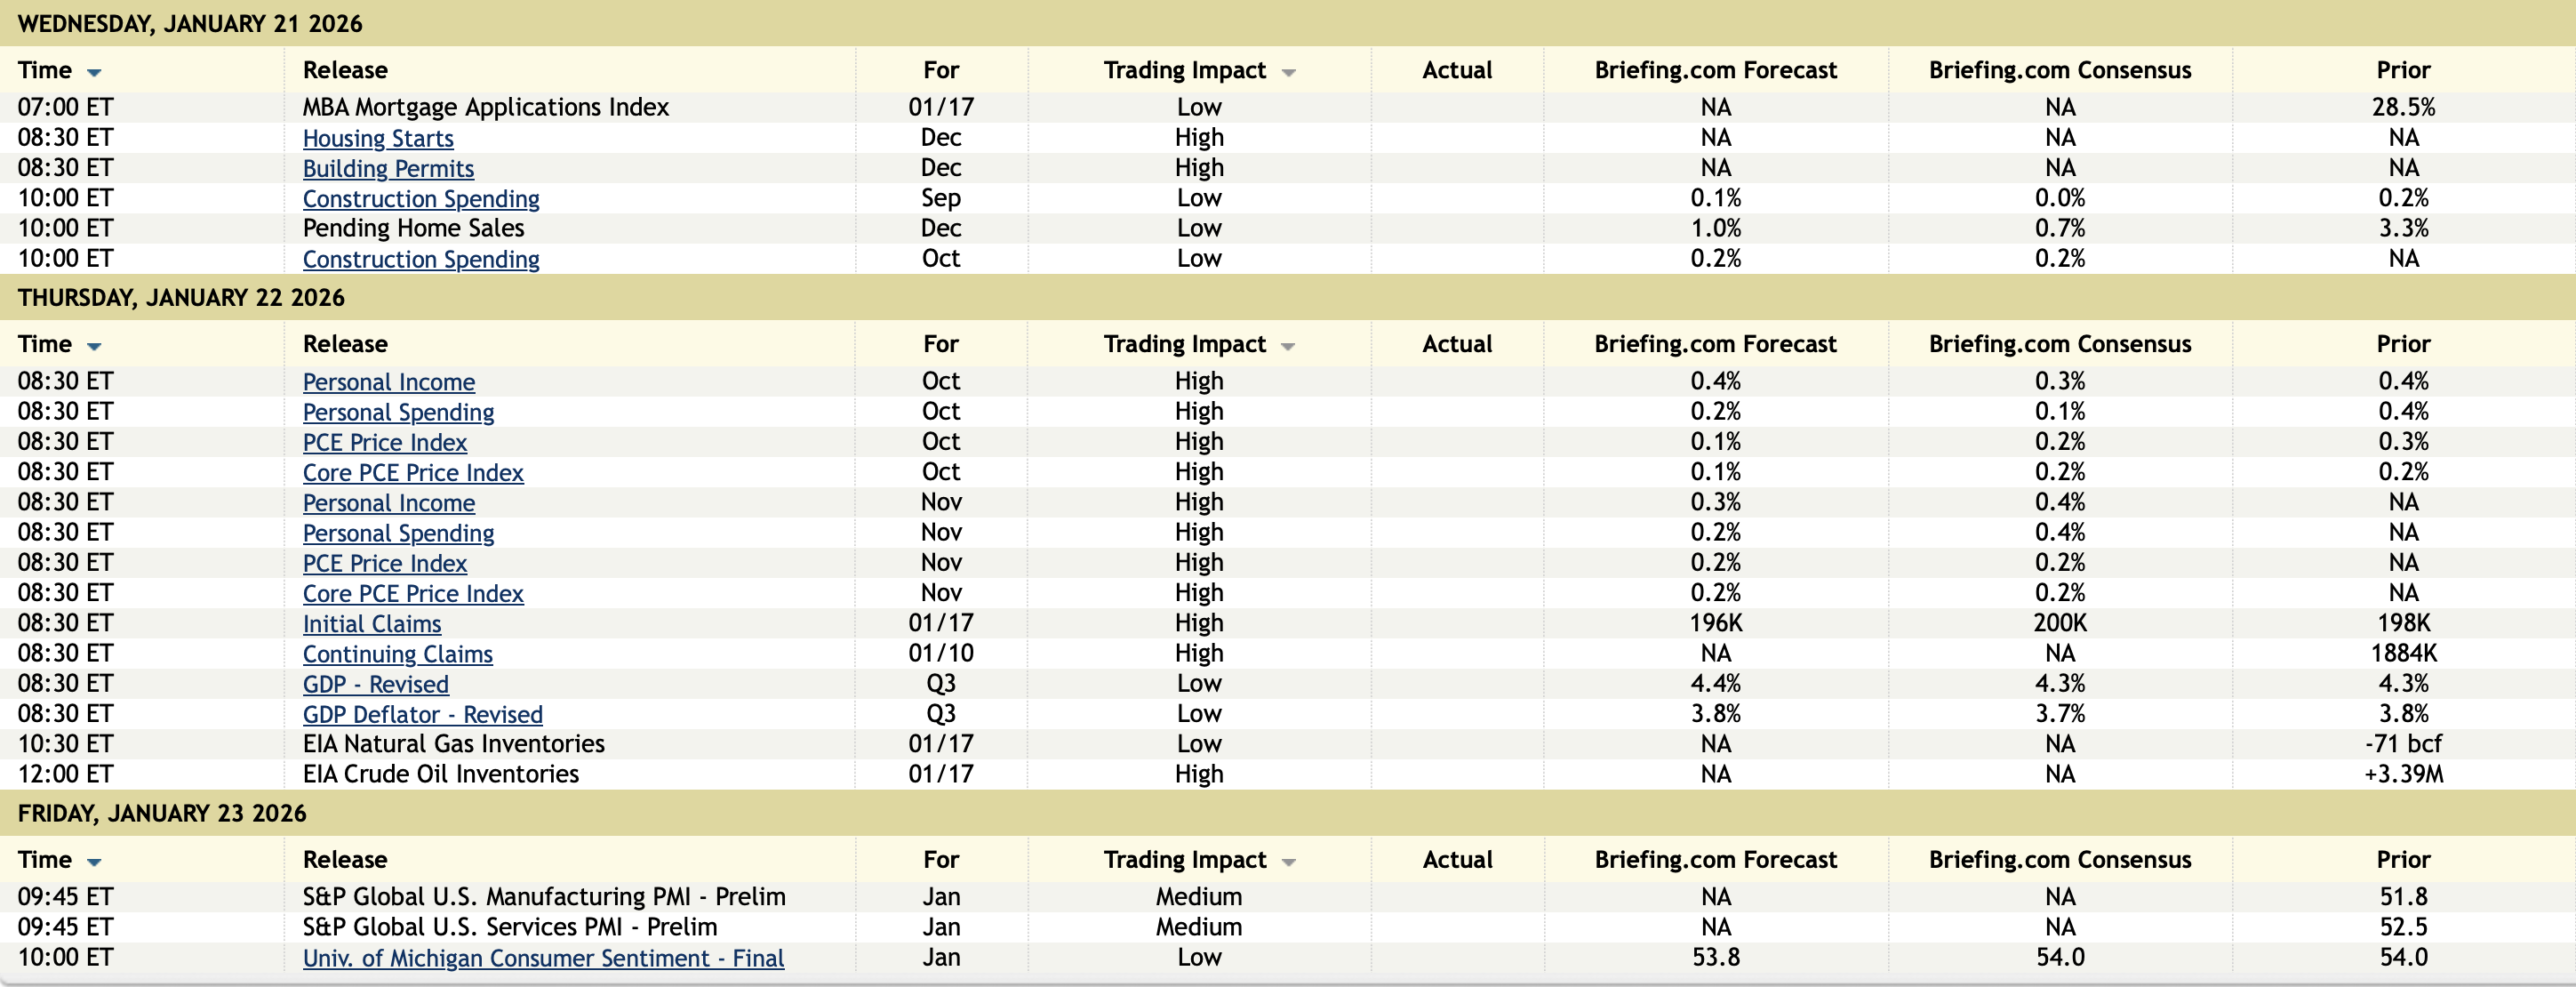Open the November Personal Spending link
This screenshot has height=987, width=2576.
point(398,533)
